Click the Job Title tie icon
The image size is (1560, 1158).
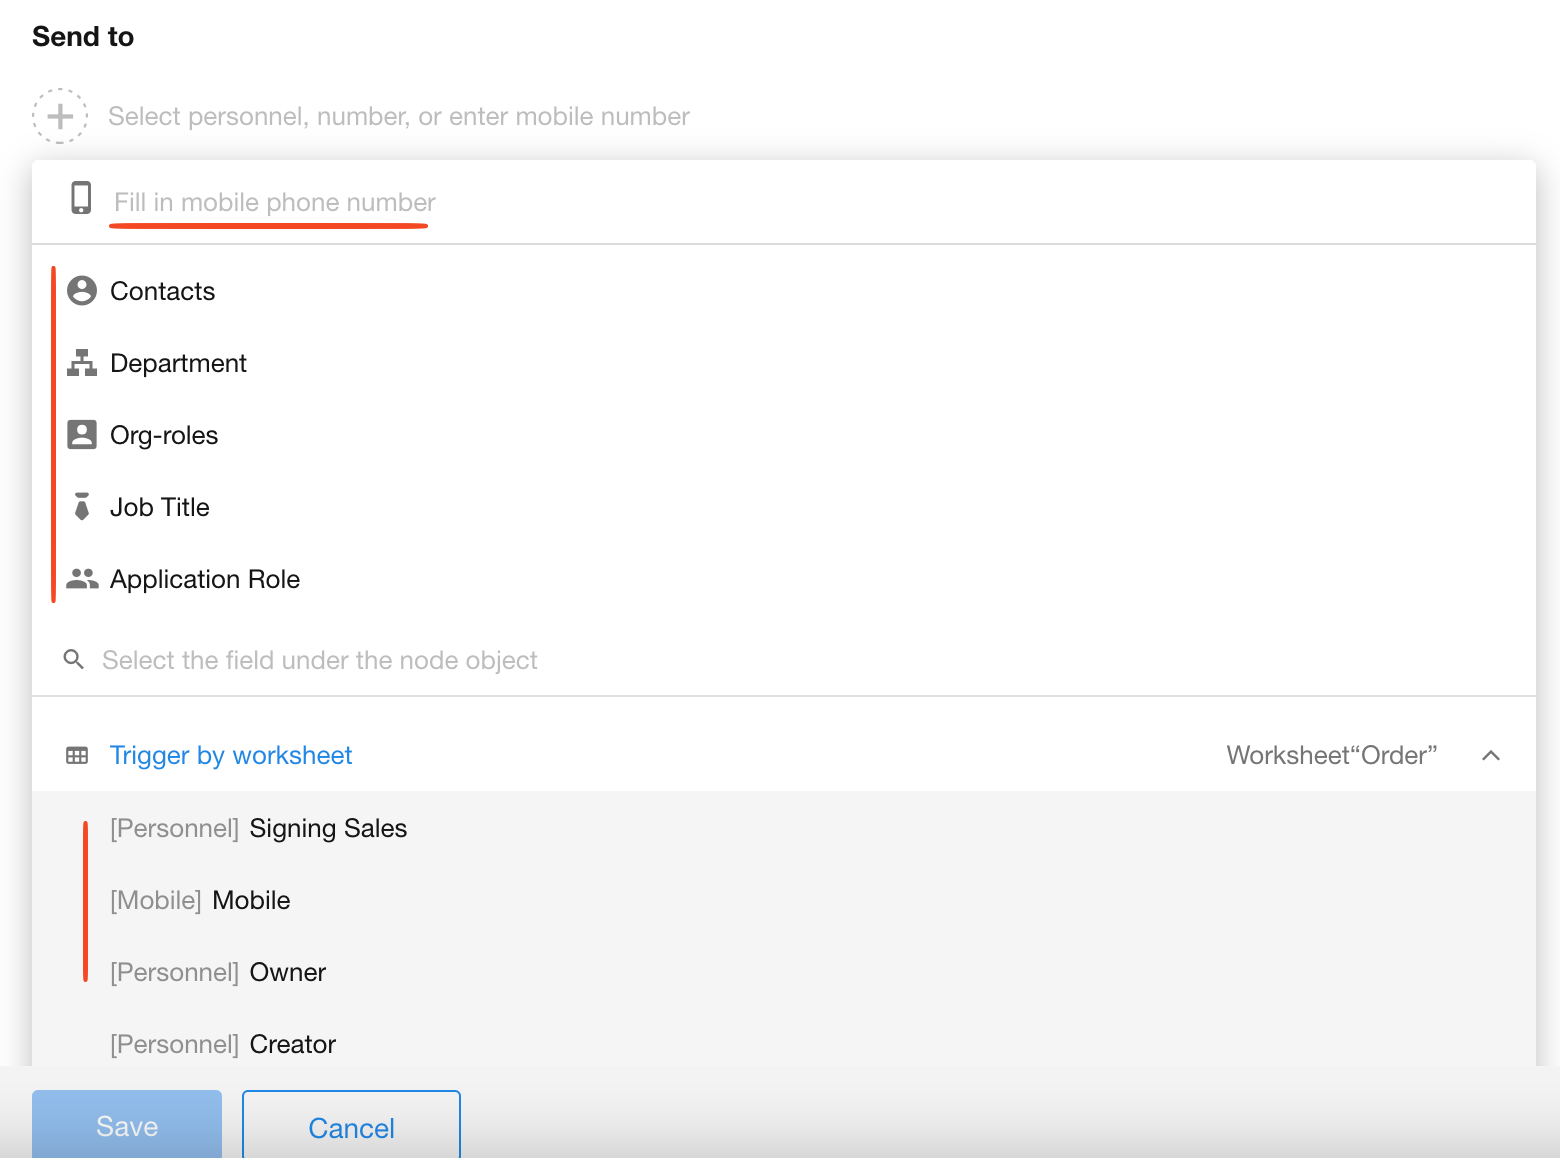click(x=82, y=507)
